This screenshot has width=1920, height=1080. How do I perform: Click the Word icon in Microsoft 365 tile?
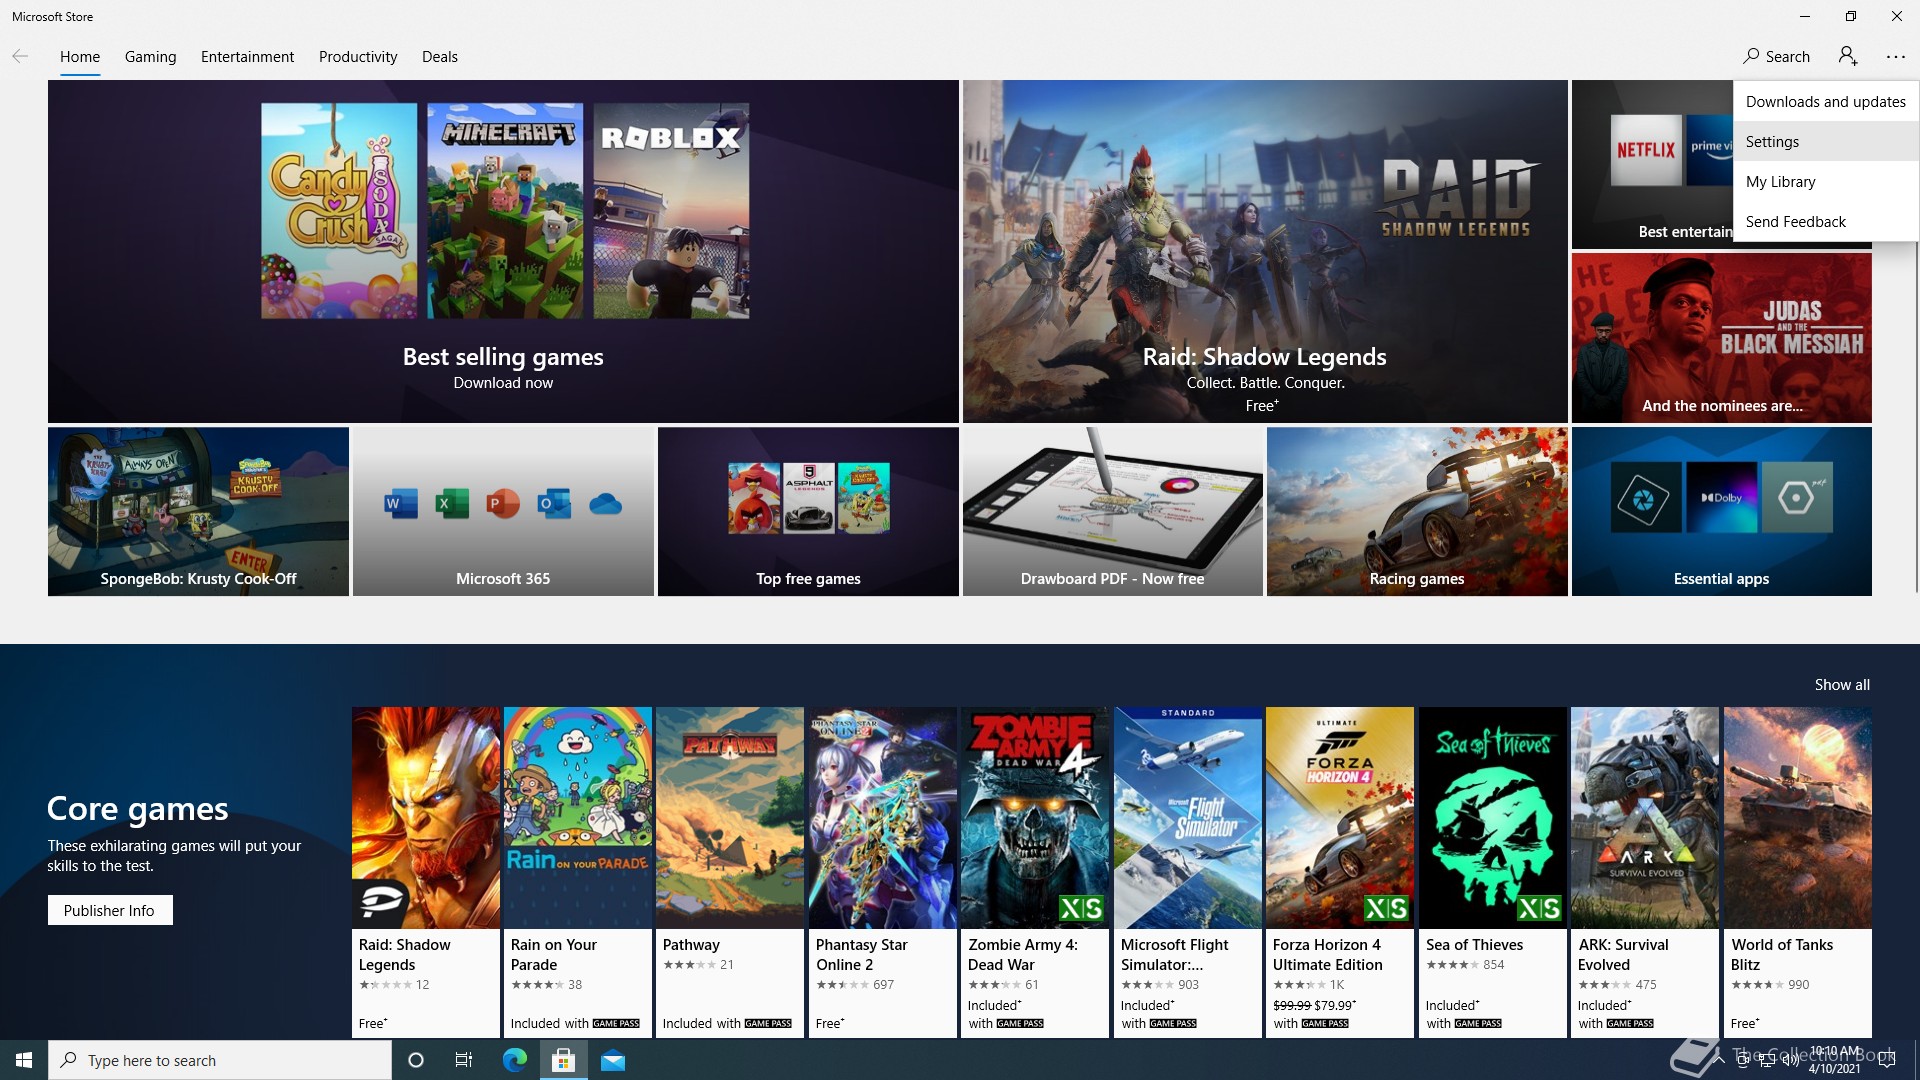[401, 503]
